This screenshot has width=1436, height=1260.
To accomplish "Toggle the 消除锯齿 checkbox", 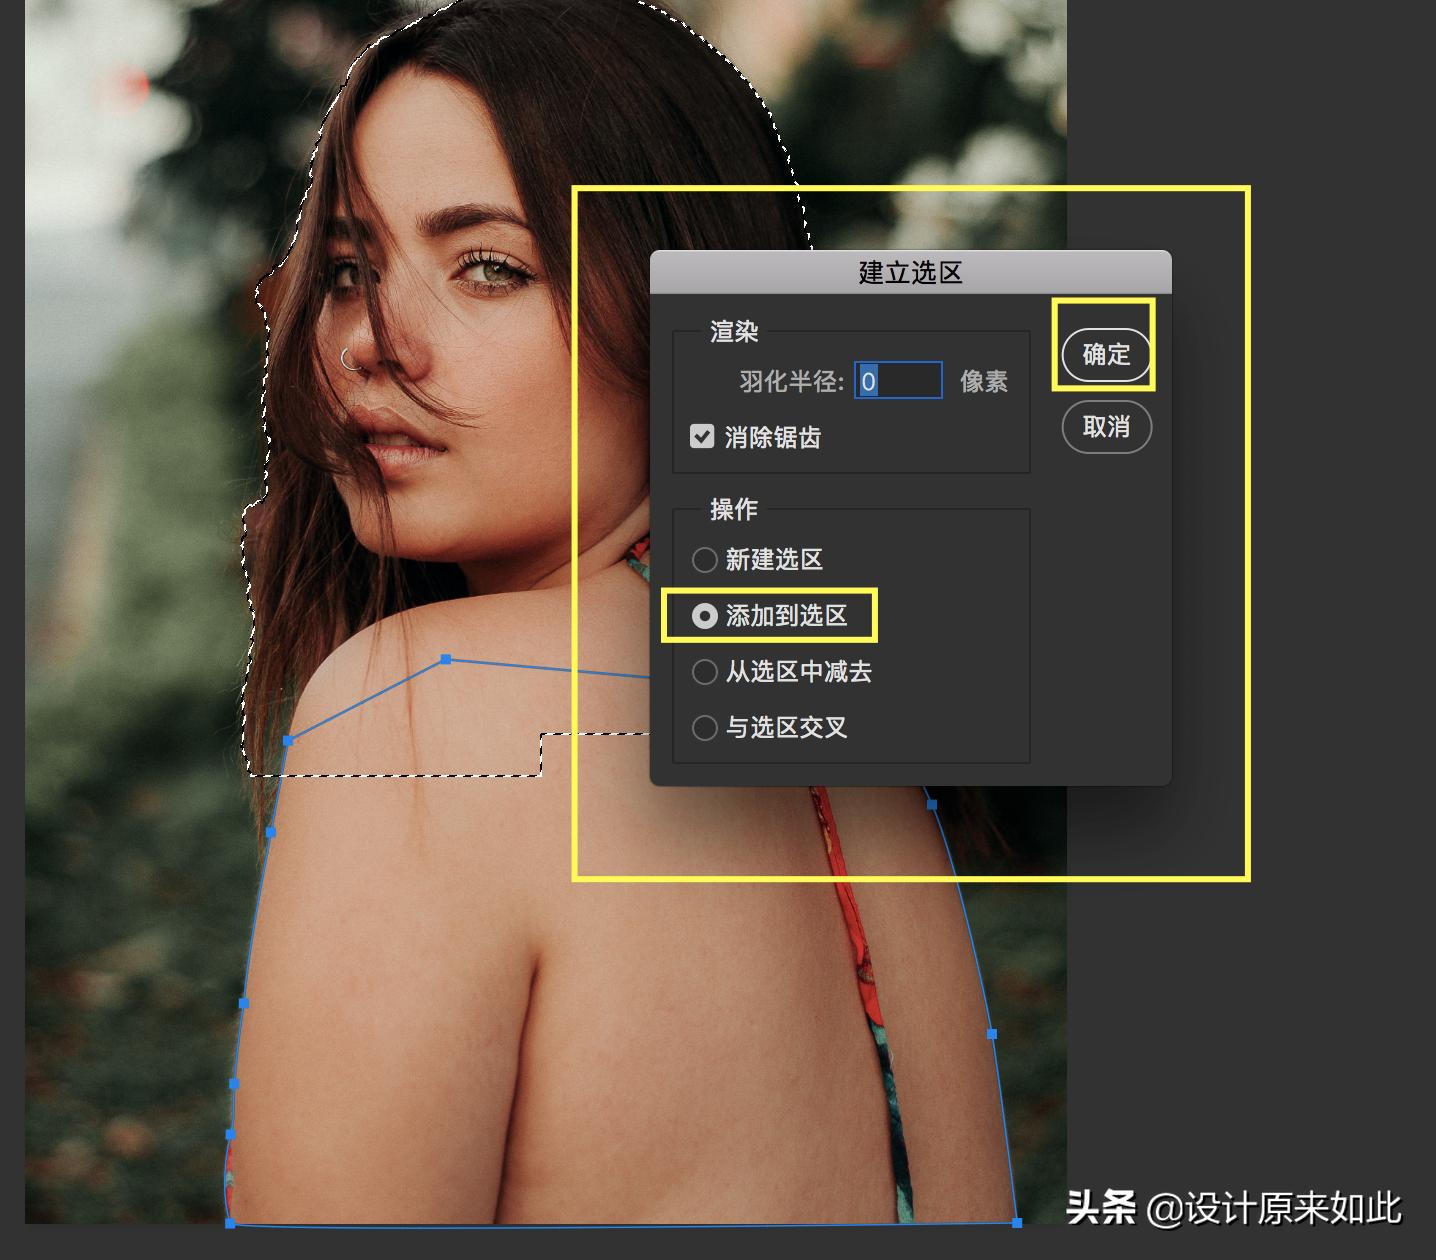I will coord(702,436).
